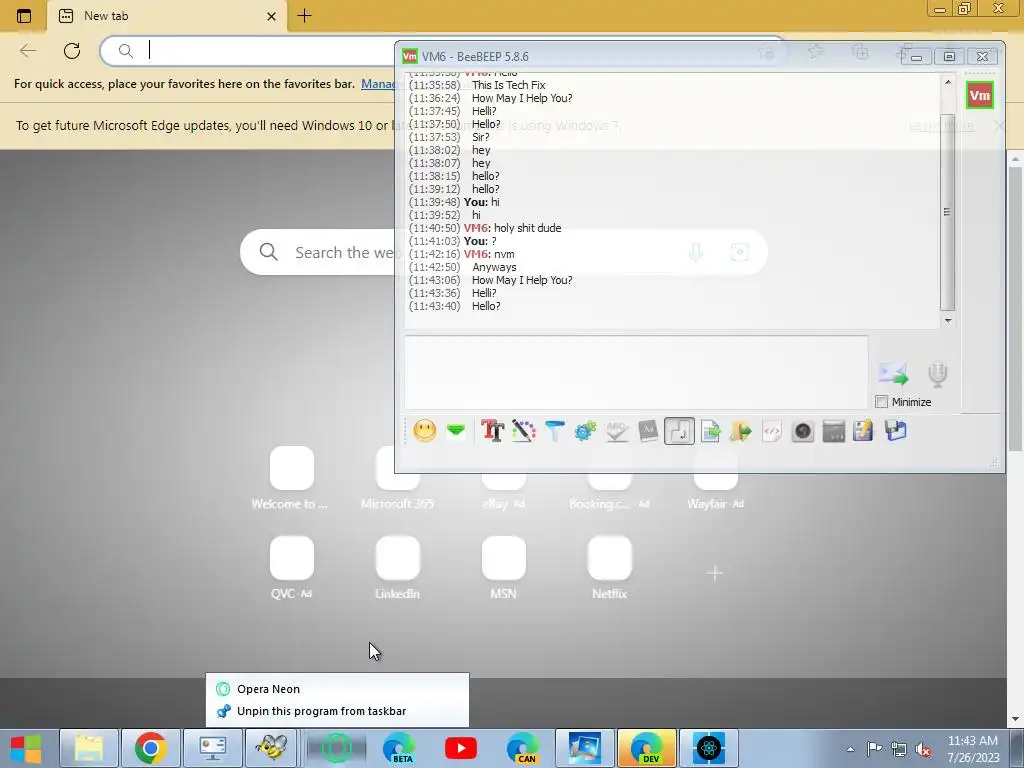Viewport: 1024px width, 768px height.
Task: Click the send file document icon
Action: (x=711, y=431)
